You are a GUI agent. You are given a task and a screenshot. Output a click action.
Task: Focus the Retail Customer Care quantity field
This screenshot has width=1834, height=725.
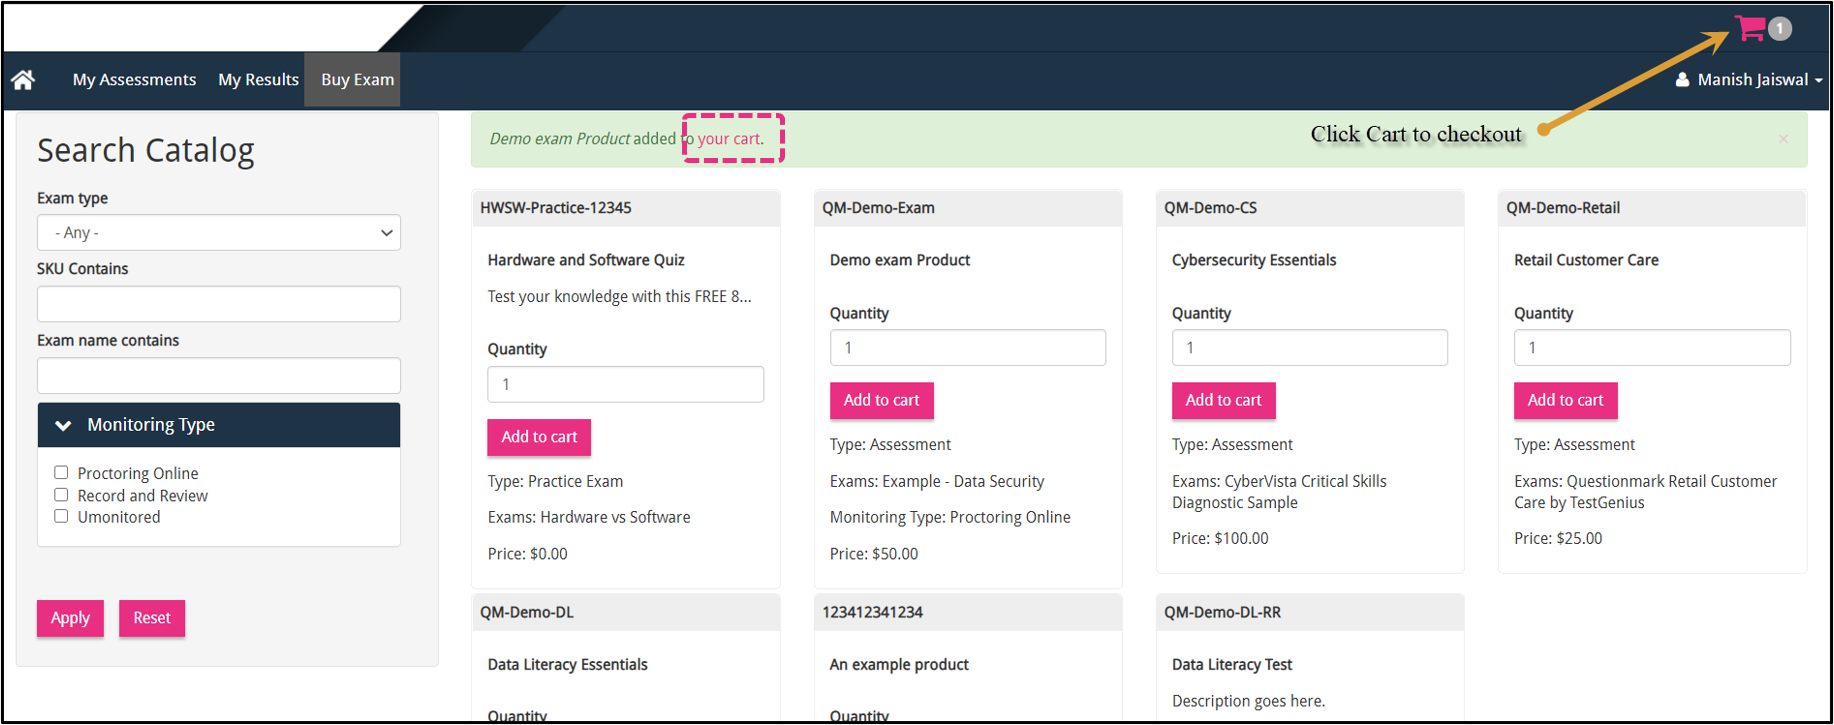pos(1651,348)
